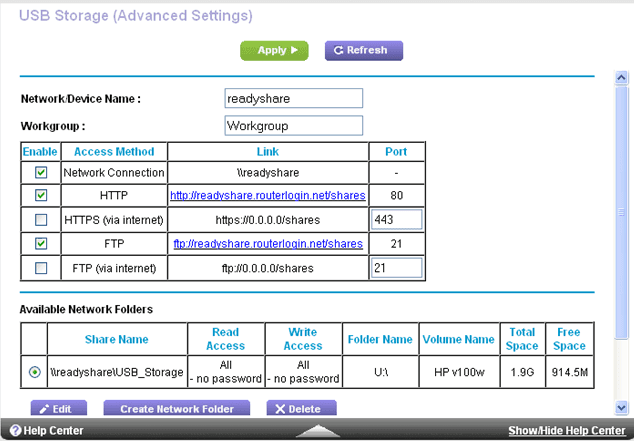Click the pencil icon on Edit button

43,409
